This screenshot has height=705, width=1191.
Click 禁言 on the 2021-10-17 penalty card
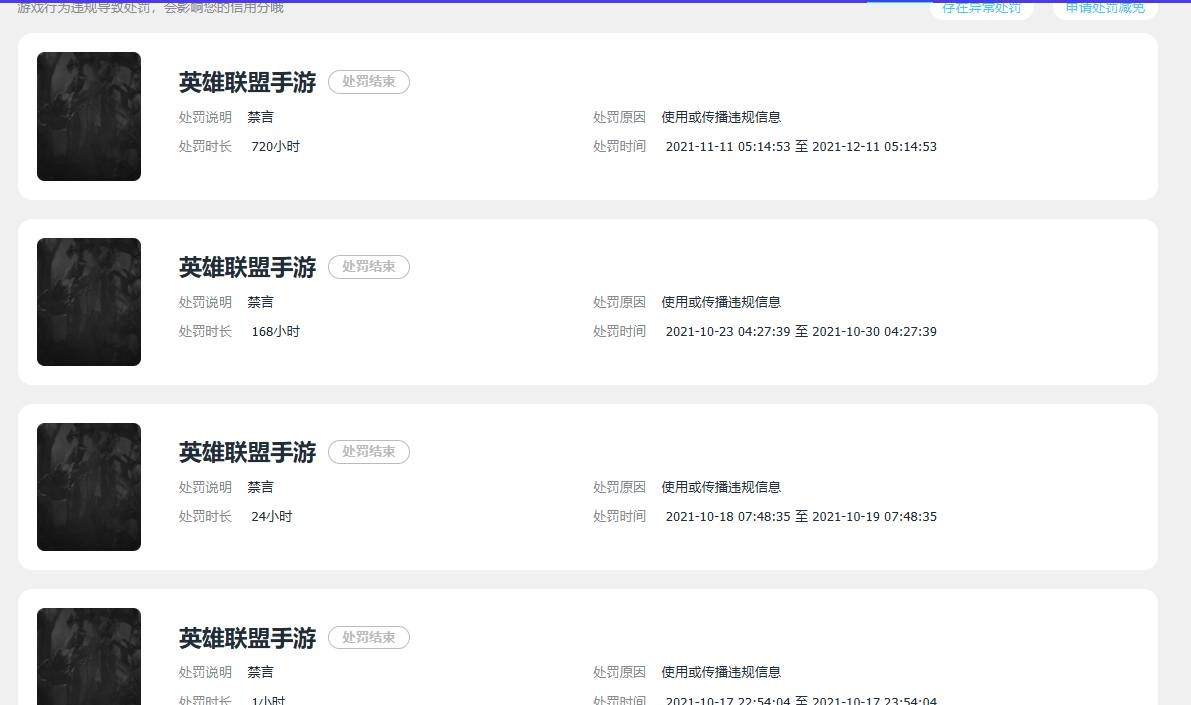click(261, 672)
